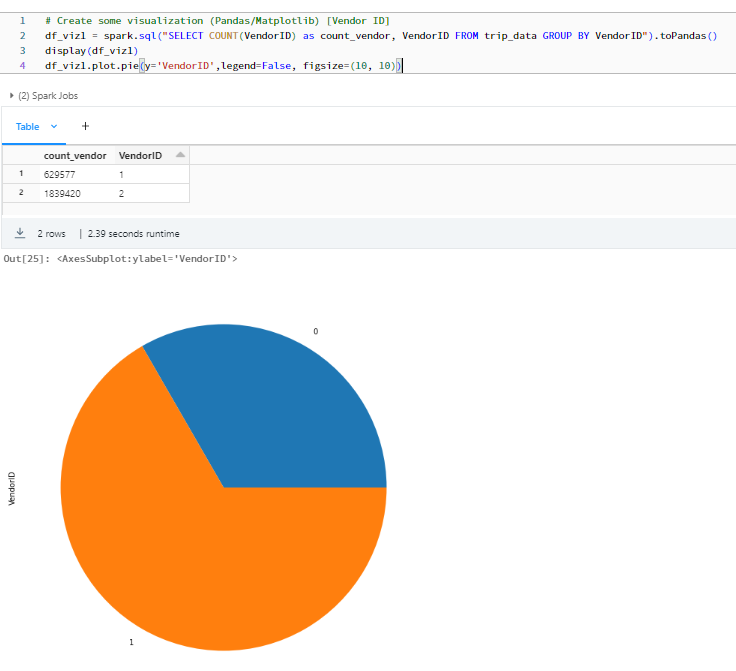Click the '2.39 seconds runtime' text
Image resolution: width=736 pixels, height=671 pixels.
tap(133, 234)
